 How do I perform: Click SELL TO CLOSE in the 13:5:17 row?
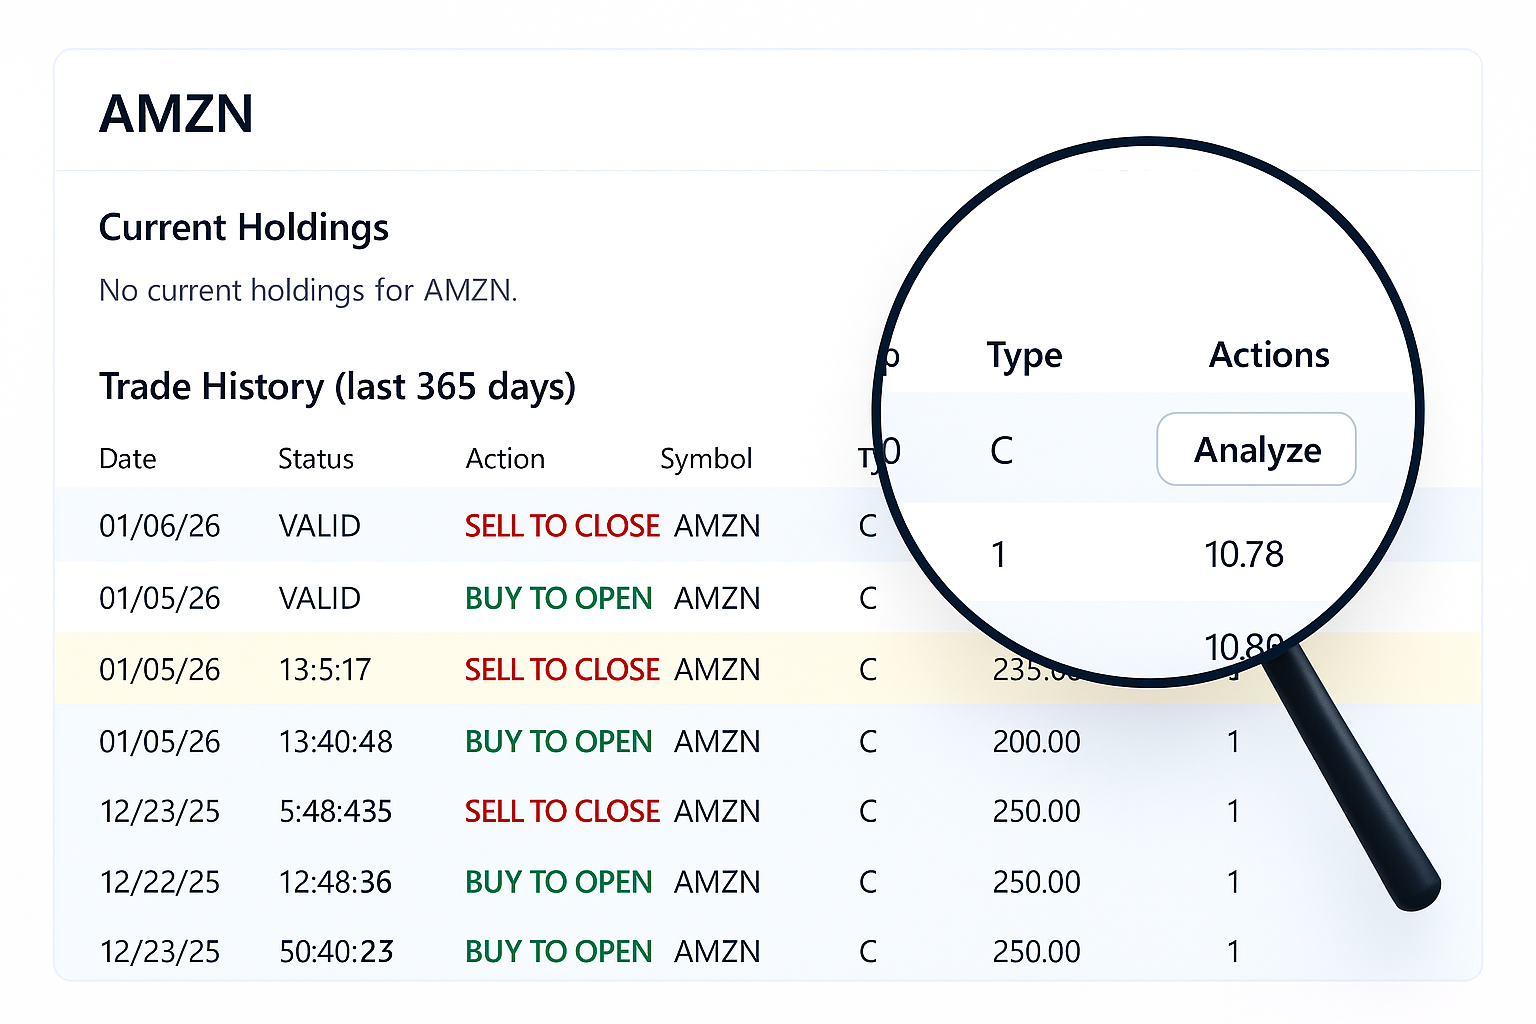[562, 670]
